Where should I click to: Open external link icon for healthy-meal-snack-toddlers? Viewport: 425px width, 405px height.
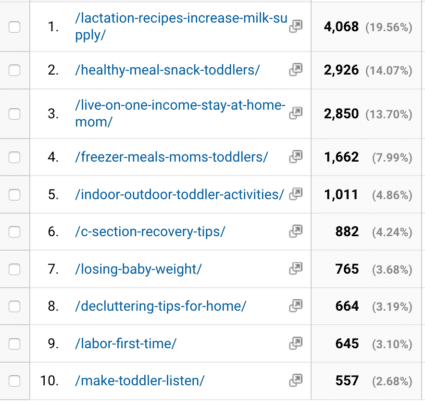296,70
